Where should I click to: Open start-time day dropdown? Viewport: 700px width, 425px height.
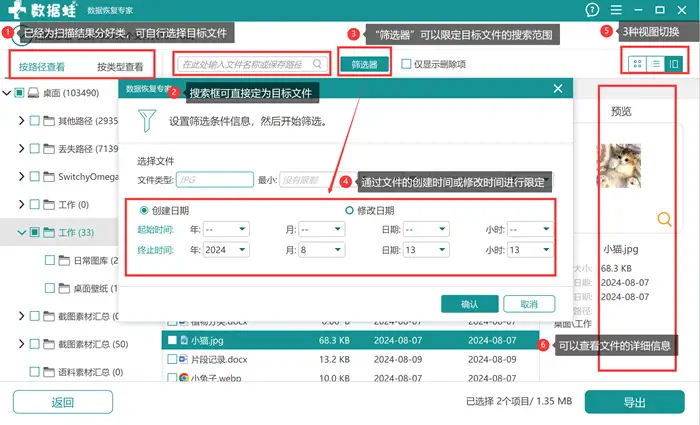(x=426, y=229)
